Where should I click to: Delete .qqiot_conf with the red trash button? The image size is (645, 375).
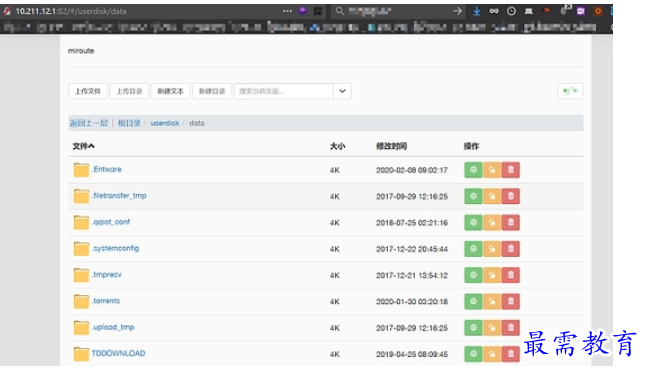pyautogui.click(x=511, y=222)
